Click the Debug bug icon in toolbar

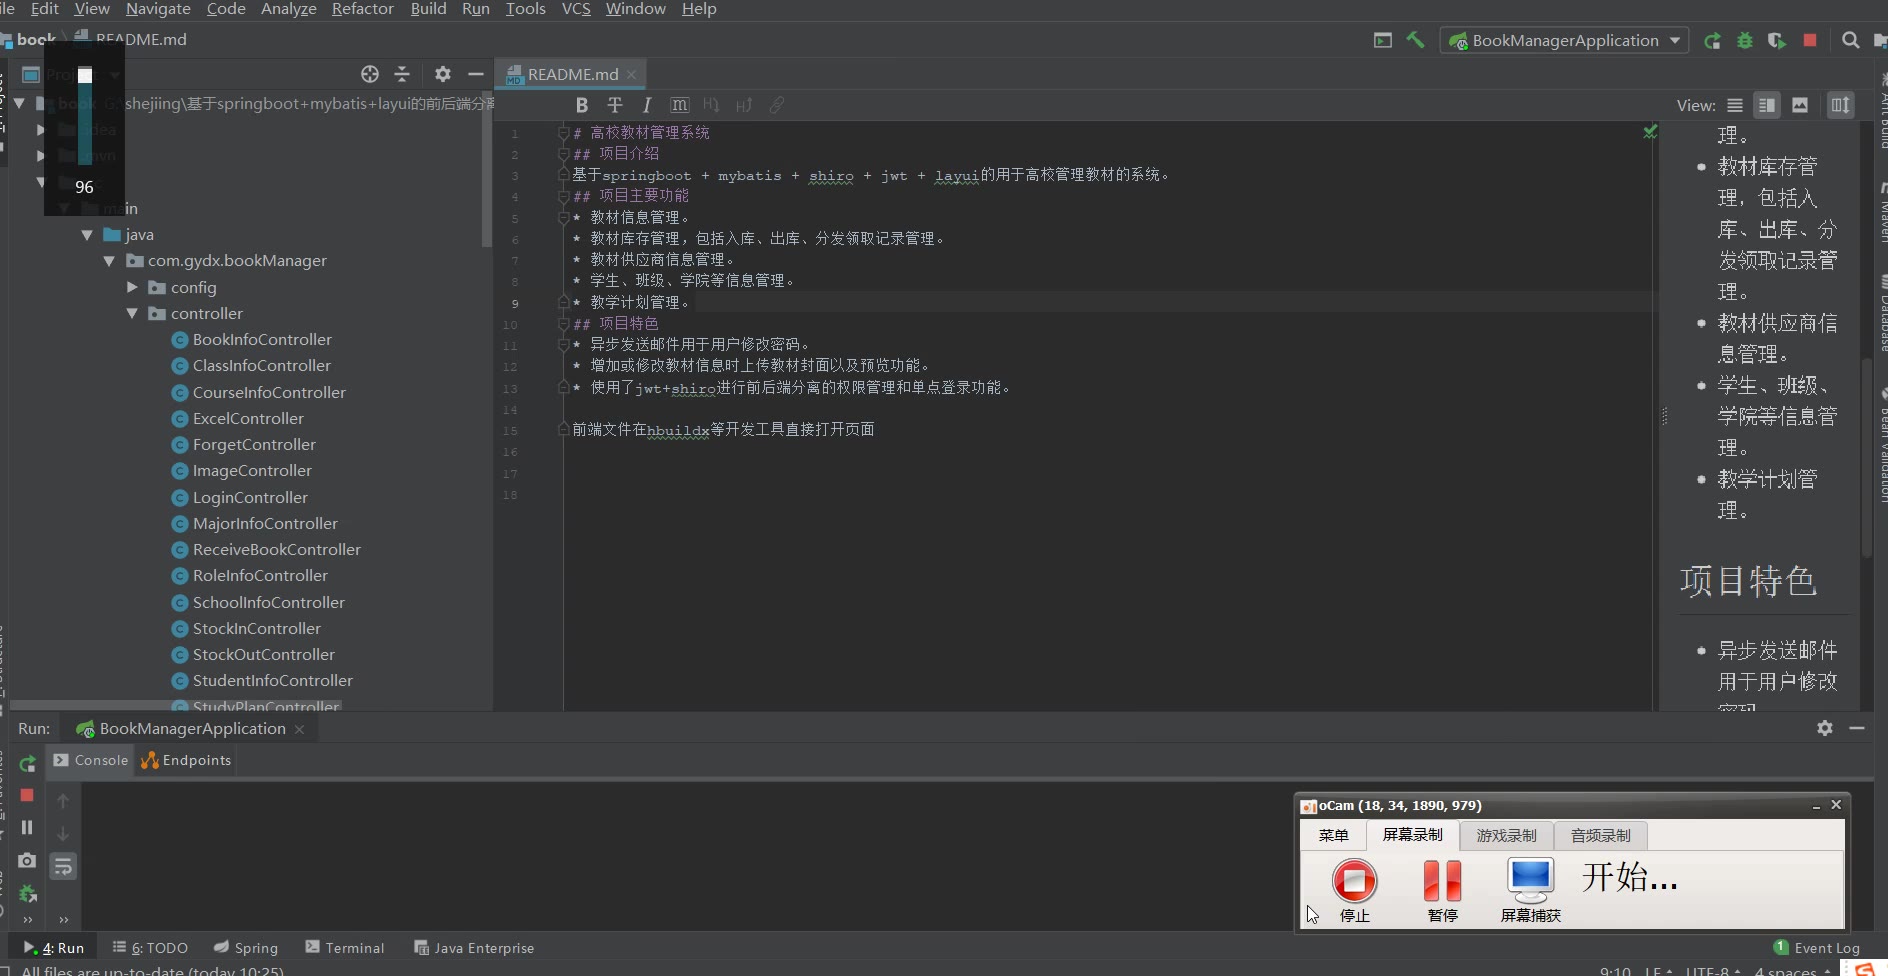(x=1745, y=40)
